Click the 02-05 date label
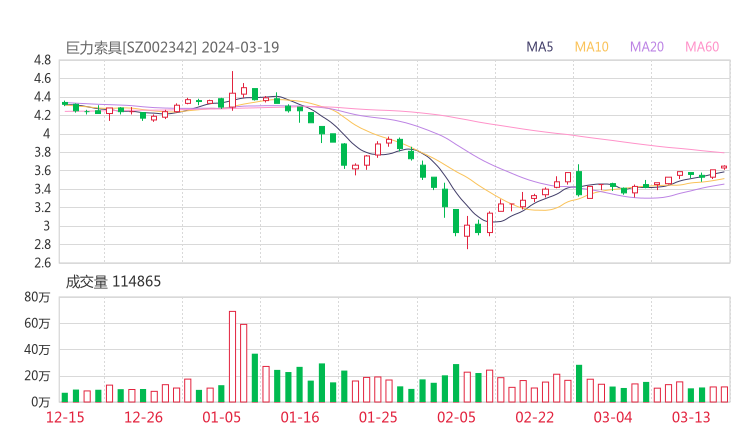 (456, 417)
